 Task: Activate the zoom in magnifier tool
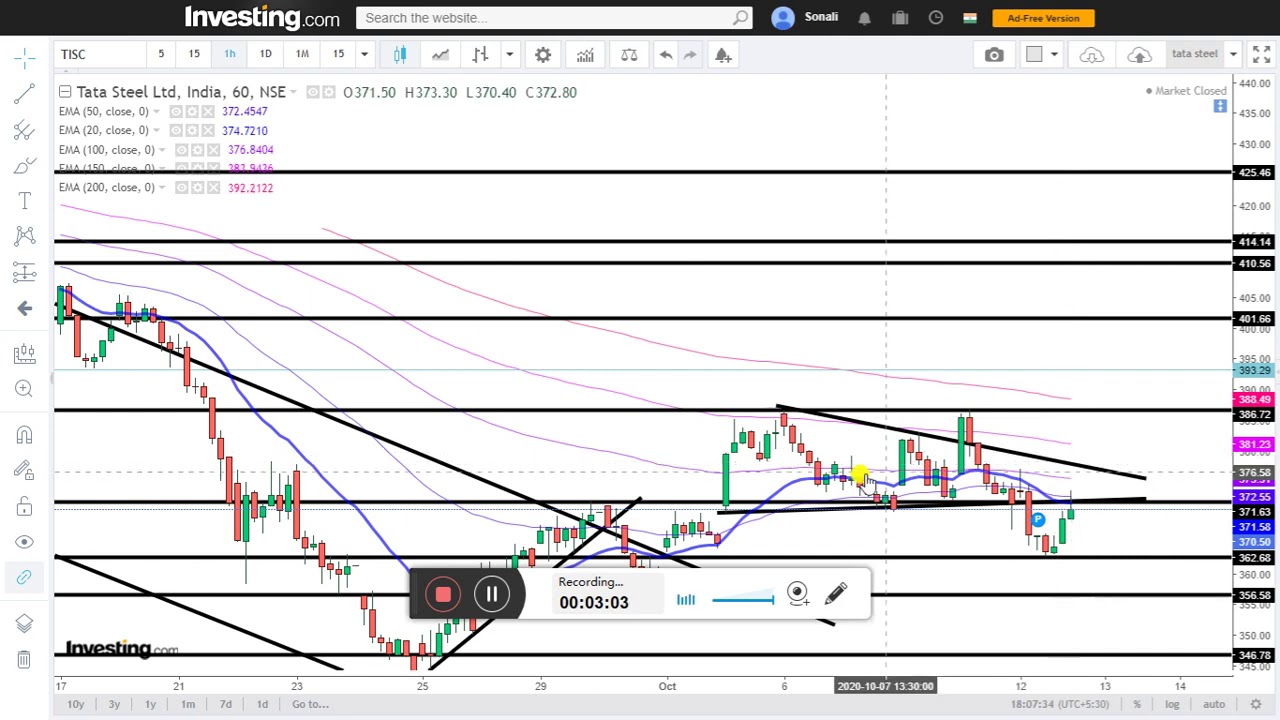coord(25,388)
